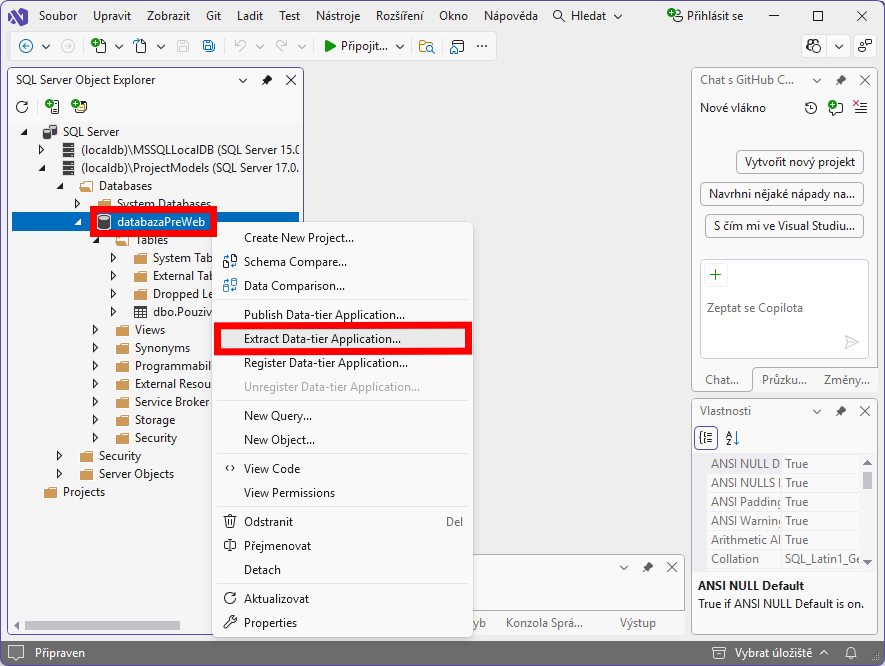885x666 pixels.
Task: Click the toolbar overflow ellipsis icon
Action: 482,46
